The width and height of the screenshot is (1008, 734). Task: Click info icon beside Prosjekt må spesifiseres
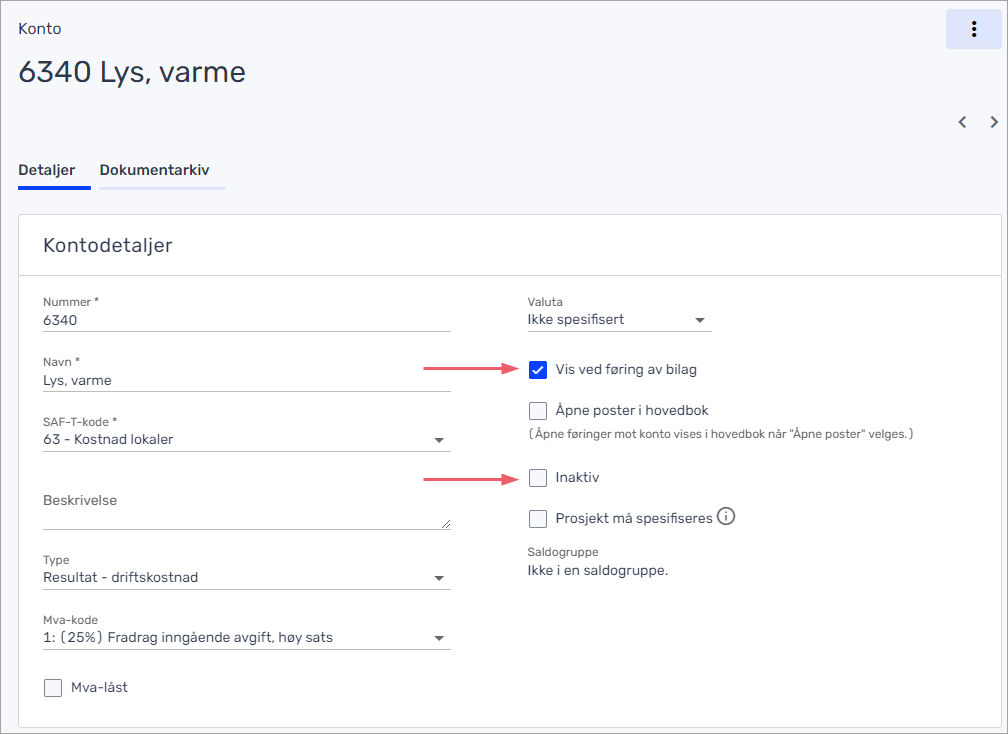click(x=727, y=517)
